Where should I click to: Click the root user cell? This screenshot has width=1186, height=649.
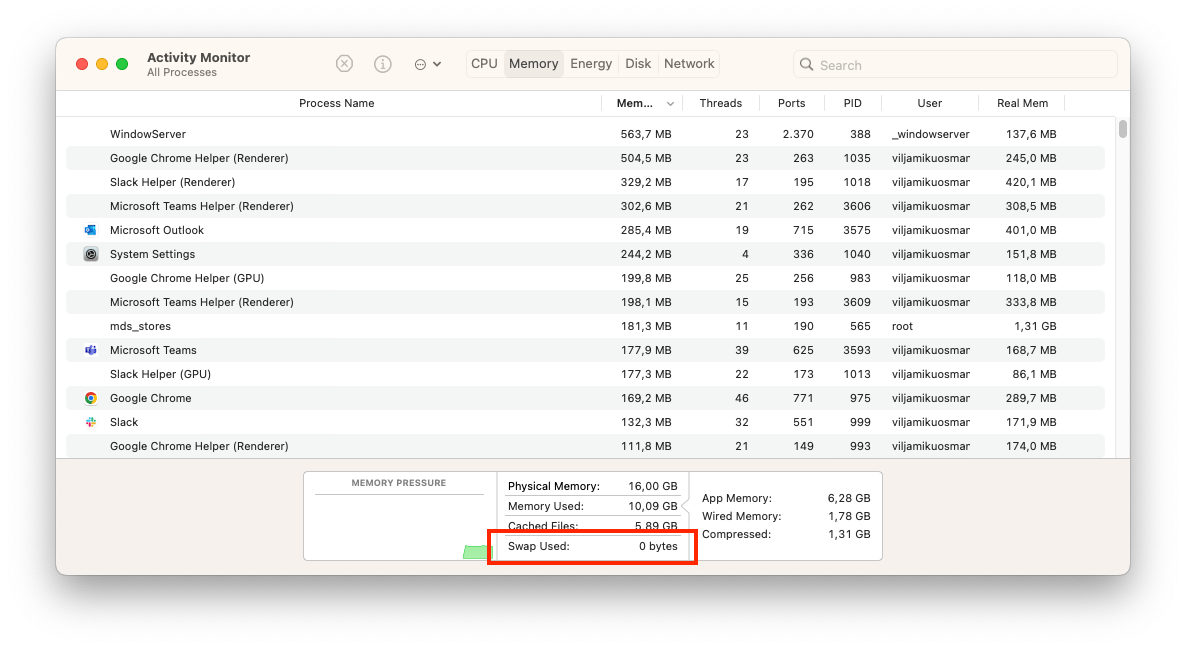(902, 326)
